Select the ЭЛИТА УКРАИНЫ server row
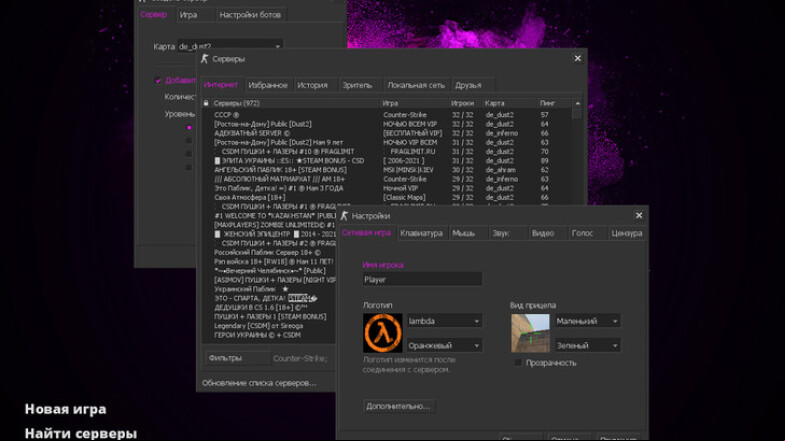This screenshot has height=441, width=785. [386, 161]
